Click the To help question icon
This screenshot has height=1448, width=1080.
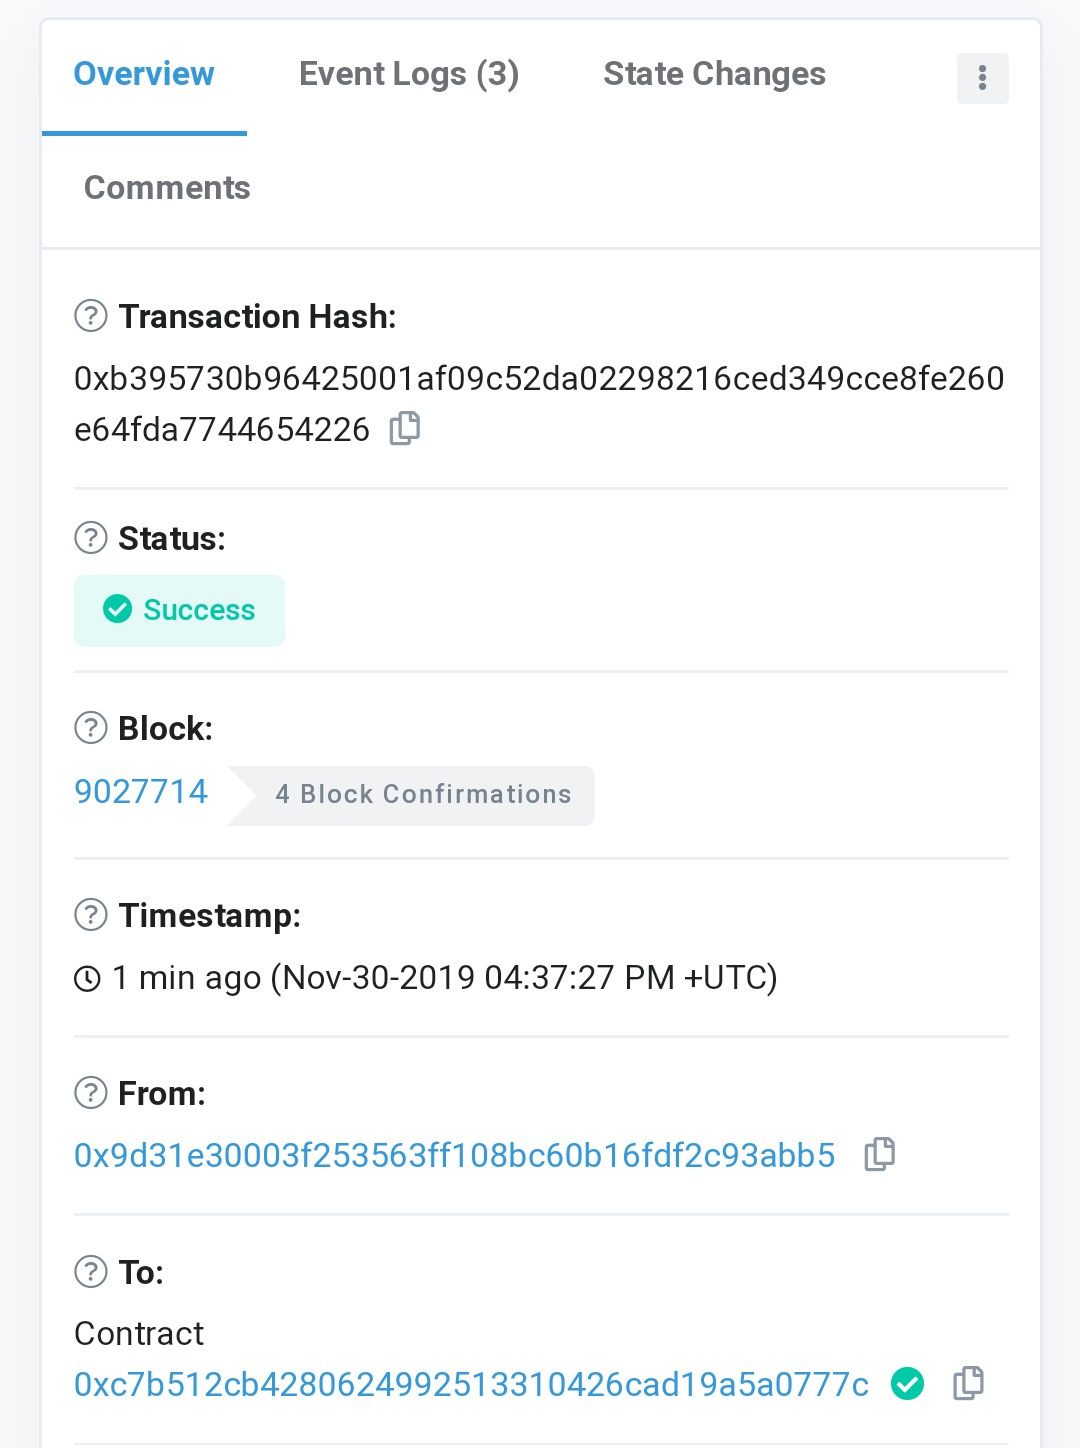[x=91, y=1272]
